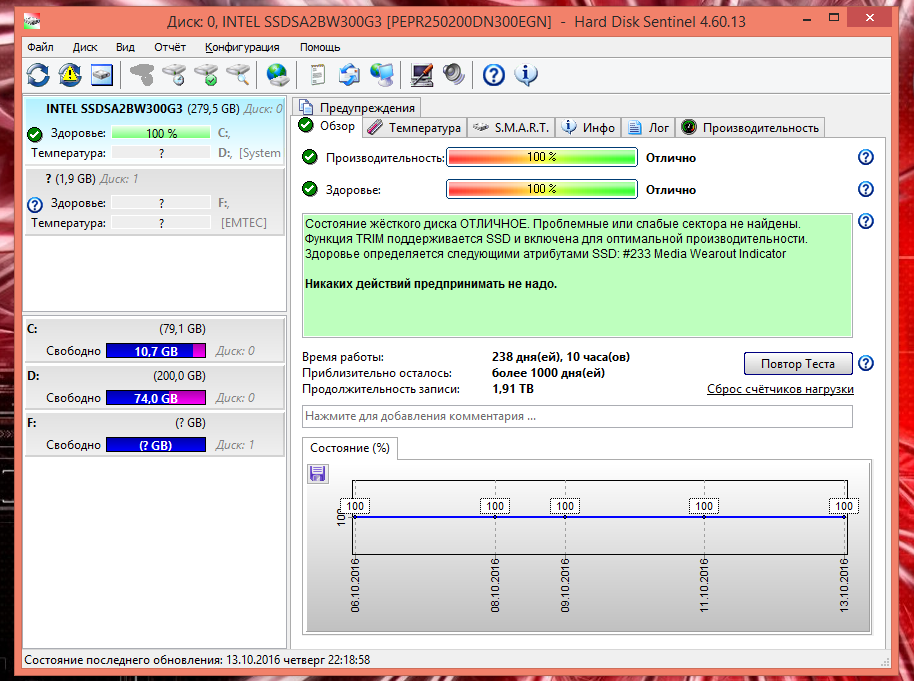Click the comment input field
The image size is (914, 681).
[x=577, y=416]
